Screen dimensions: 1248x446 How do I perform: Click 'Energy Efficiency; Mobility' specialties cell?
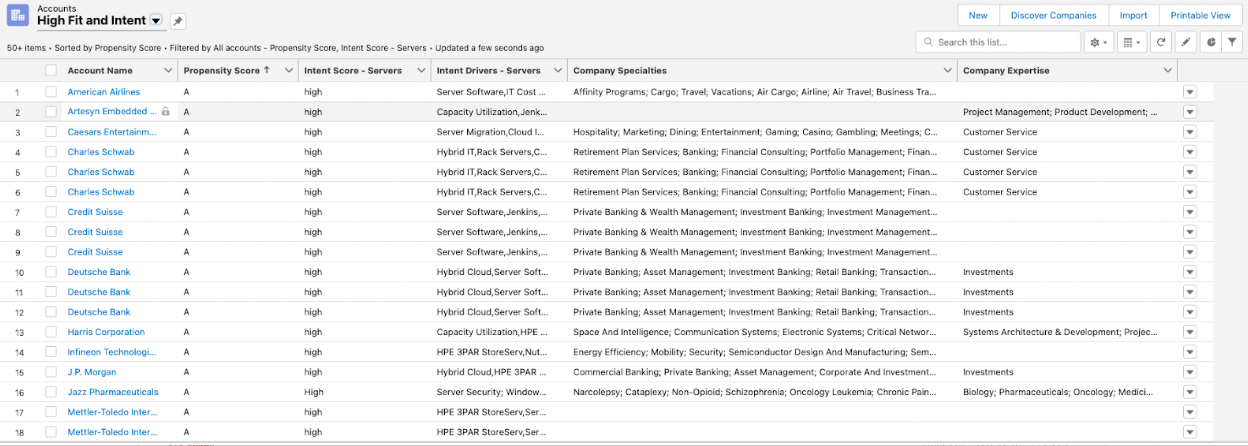coord(755,352)
